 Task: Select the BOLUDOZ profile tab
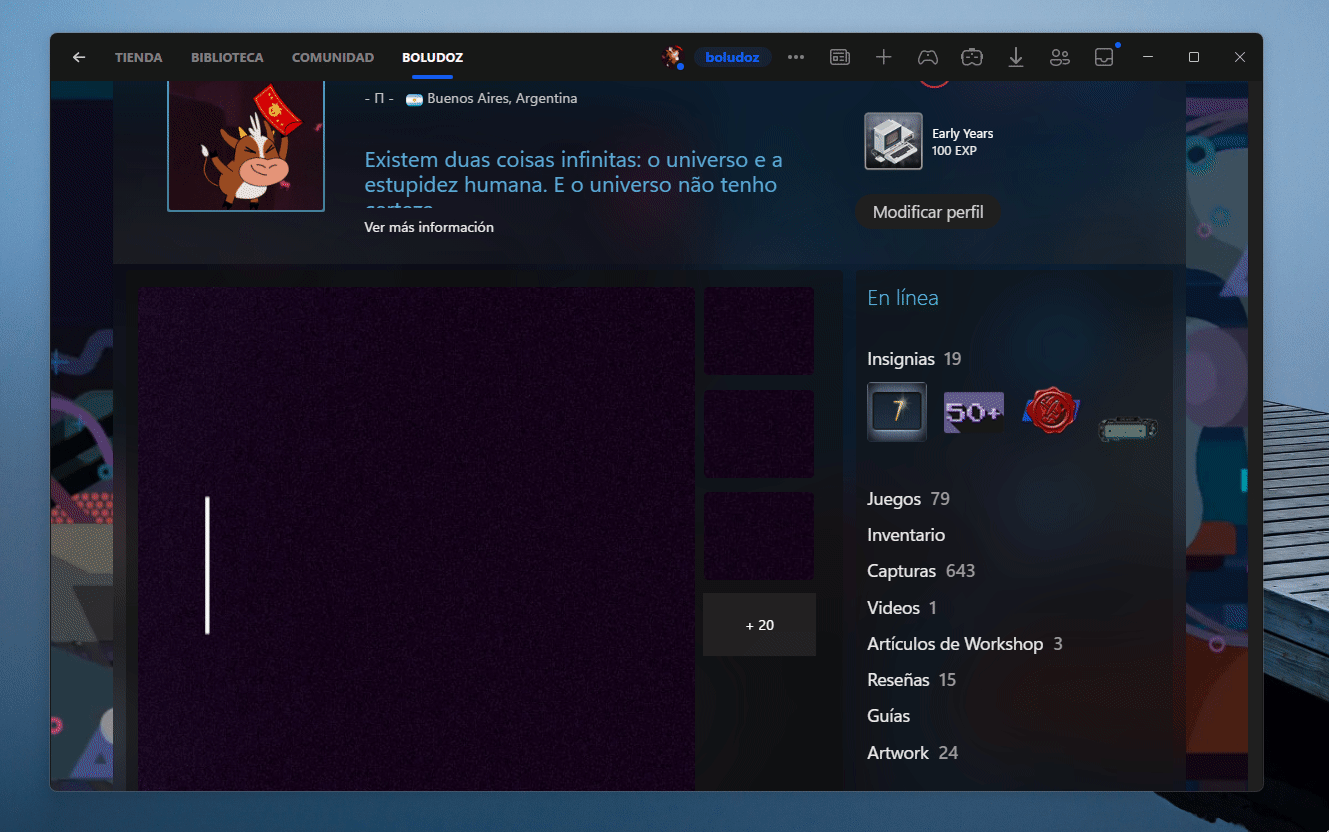point(432,58)
